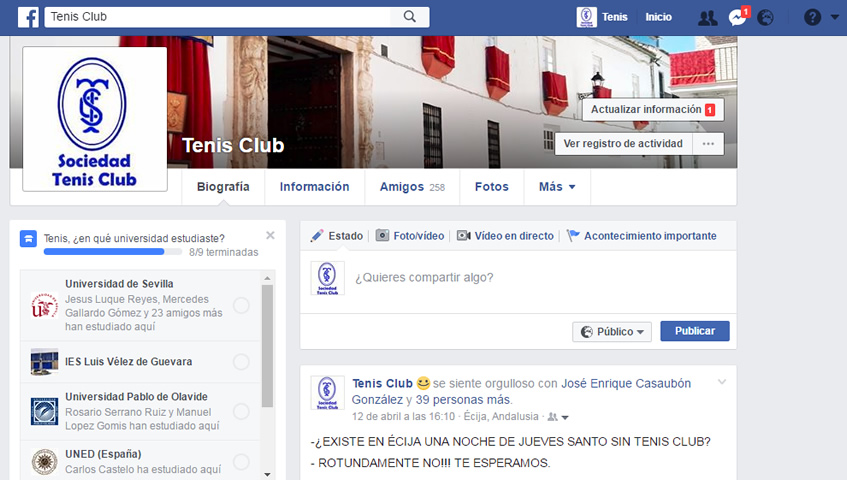
Task: Select the Foto/vídeo camera option
Action: point(410,236)
